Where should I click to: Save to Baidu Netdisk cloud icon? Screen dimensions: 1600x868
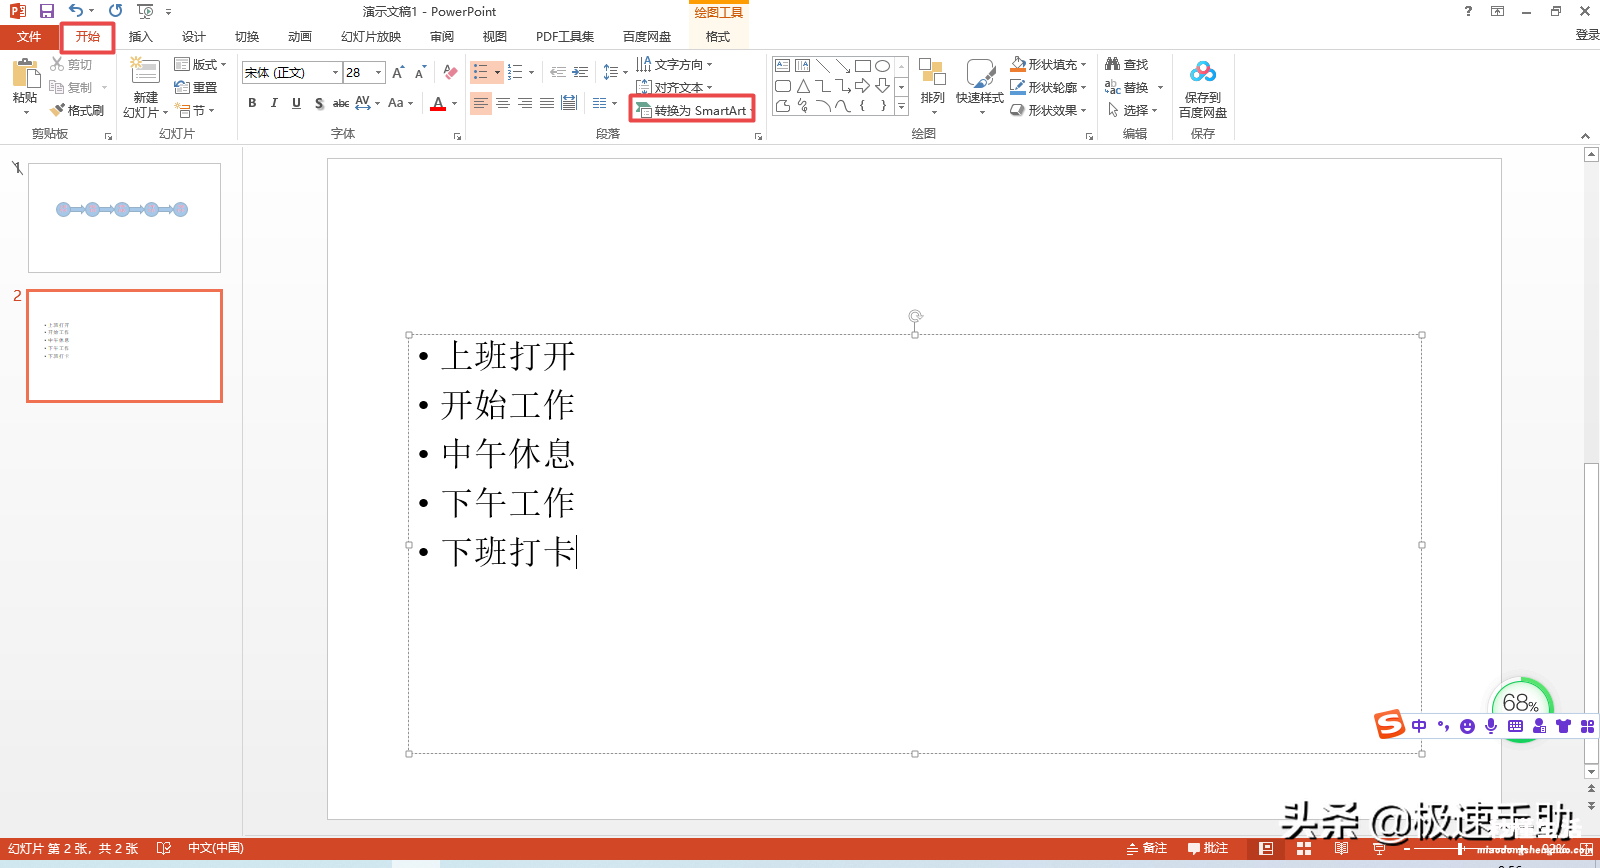pos(1203,72)
